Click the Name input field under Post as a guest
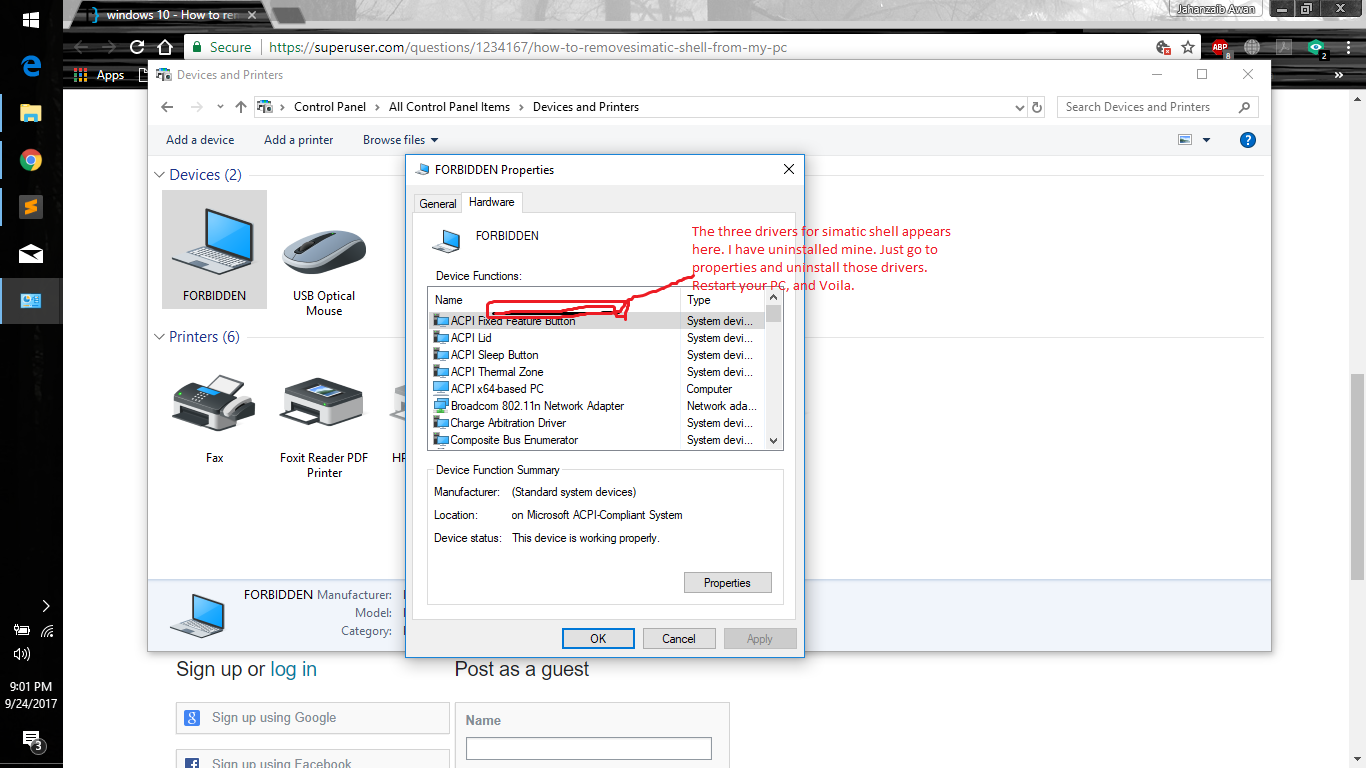The image size is (1366, 768). (588, 748)
